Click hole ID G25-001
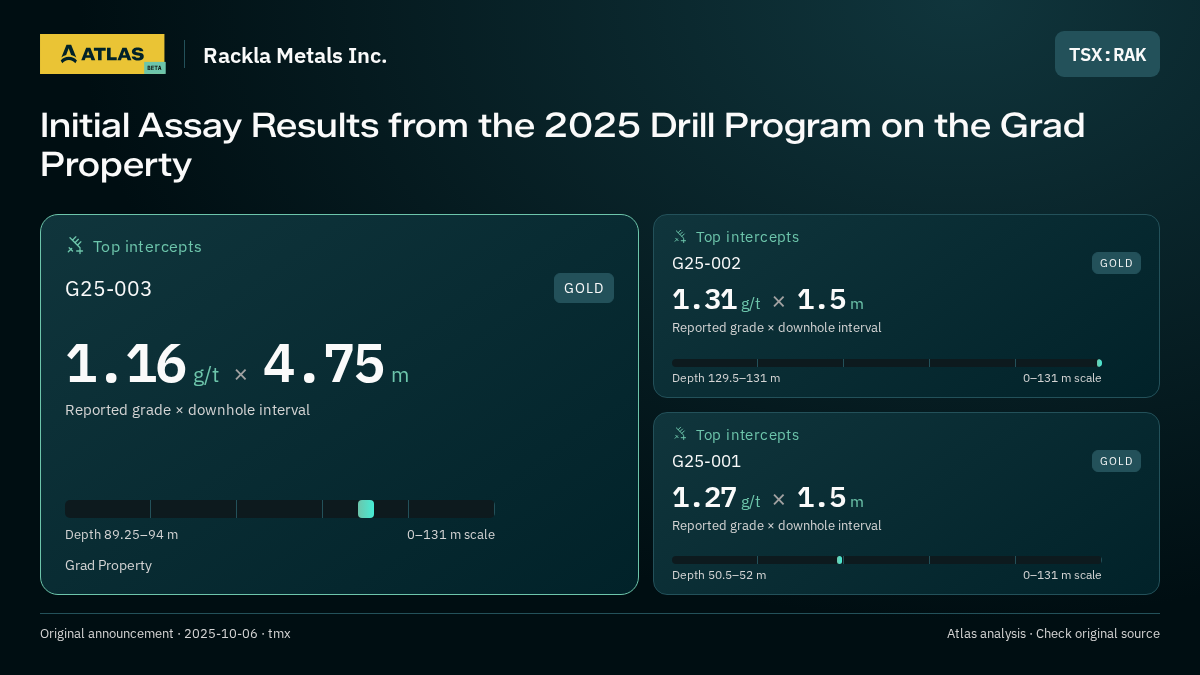Screen dimensions: 1200x675 [707, 461]
